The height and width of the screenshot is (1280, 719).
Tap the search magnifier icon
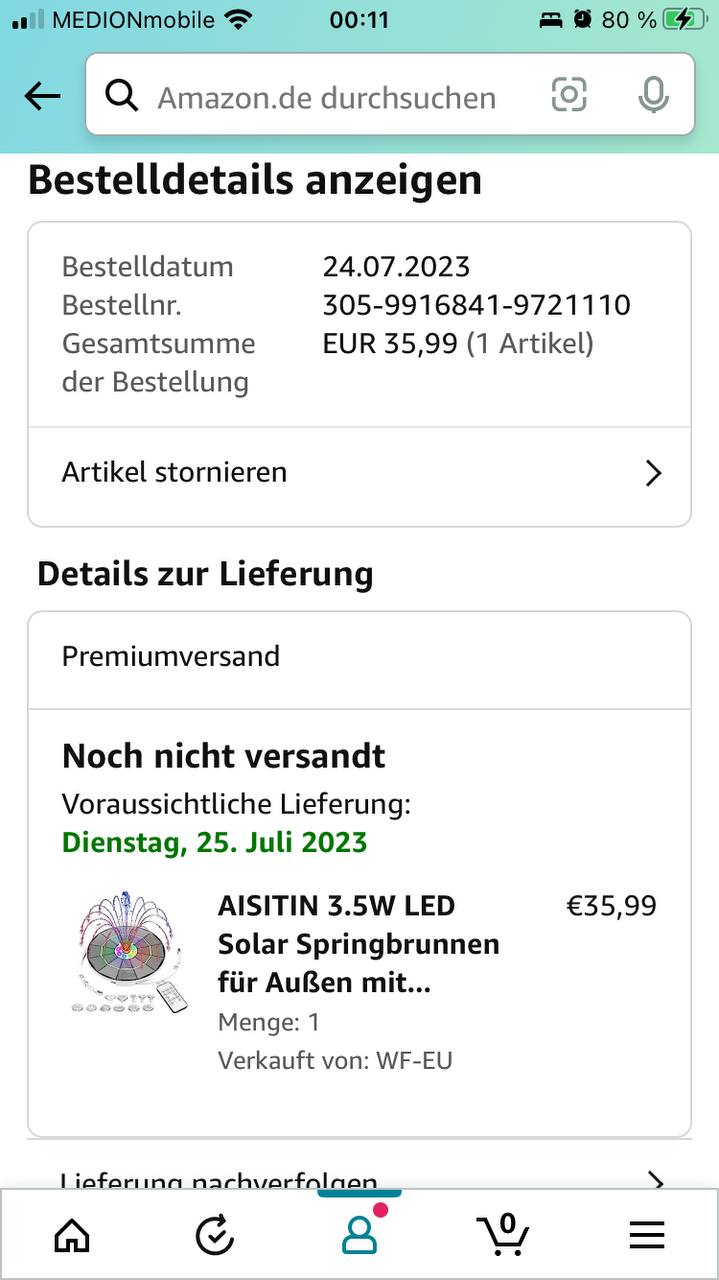pyautogui.click(x=122, y=96)
